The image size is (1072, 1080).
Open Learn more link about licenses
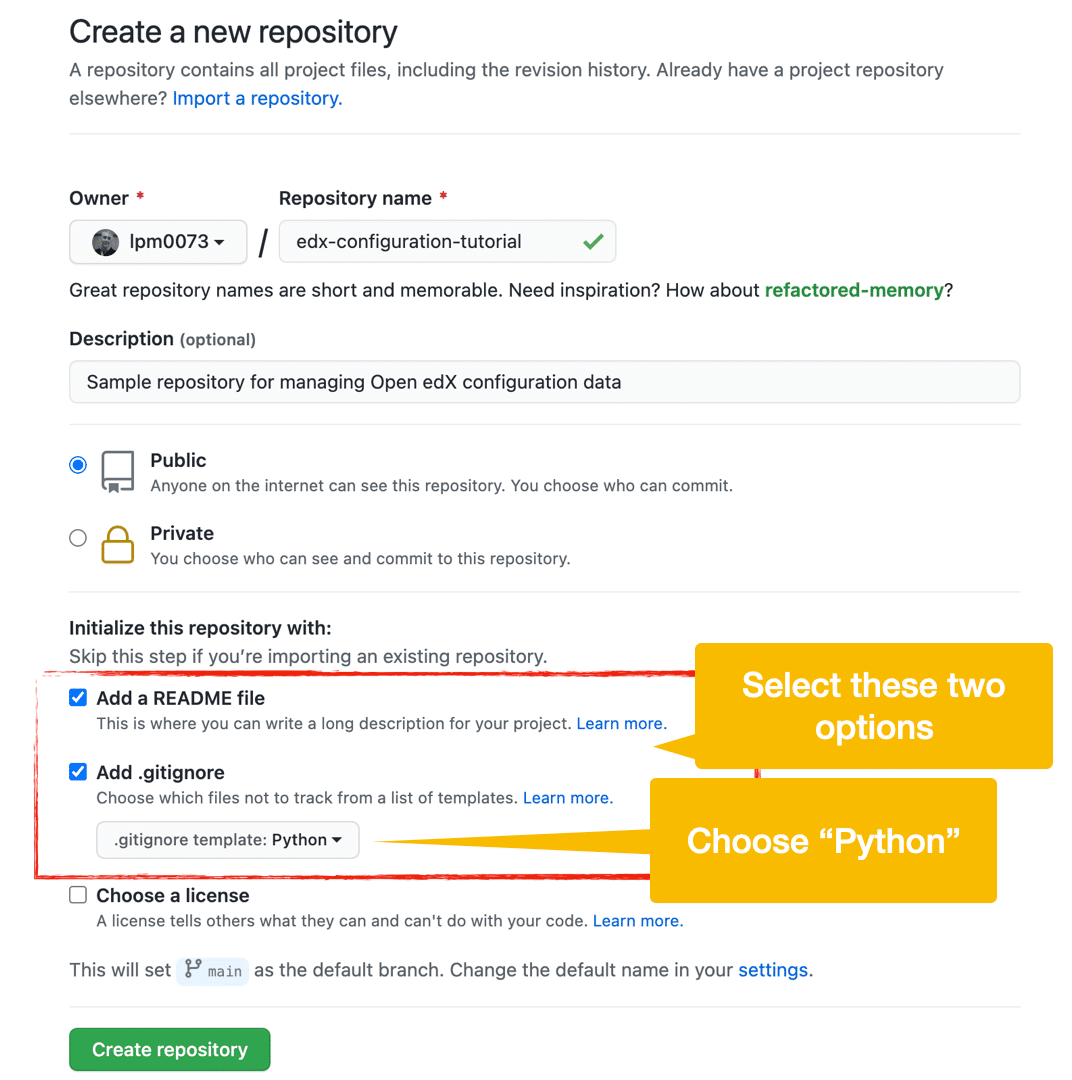point(637,921)
